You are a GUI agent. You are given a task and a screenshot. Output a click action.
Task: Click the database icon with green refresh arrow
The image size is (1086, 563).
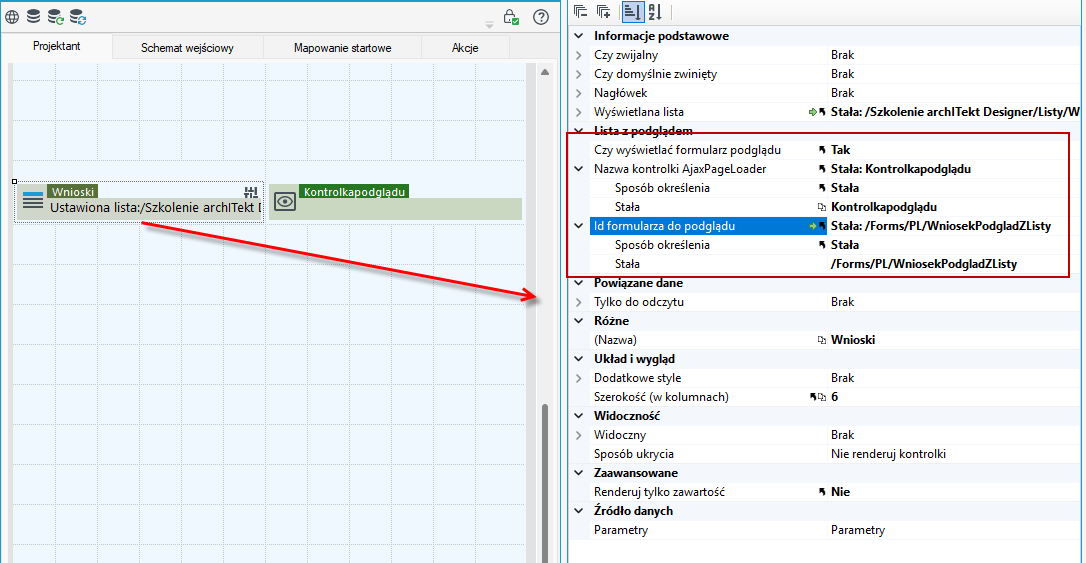pos(55,17)
